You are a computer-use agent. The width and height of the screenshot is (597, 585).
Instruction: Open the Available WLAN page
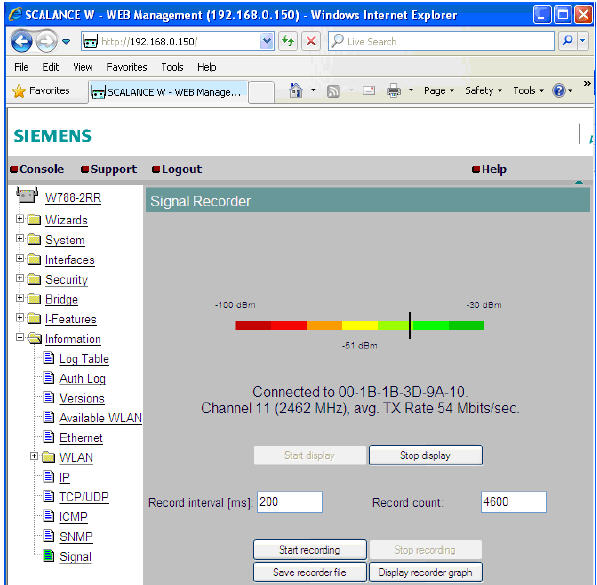click(x=101, y=418)
